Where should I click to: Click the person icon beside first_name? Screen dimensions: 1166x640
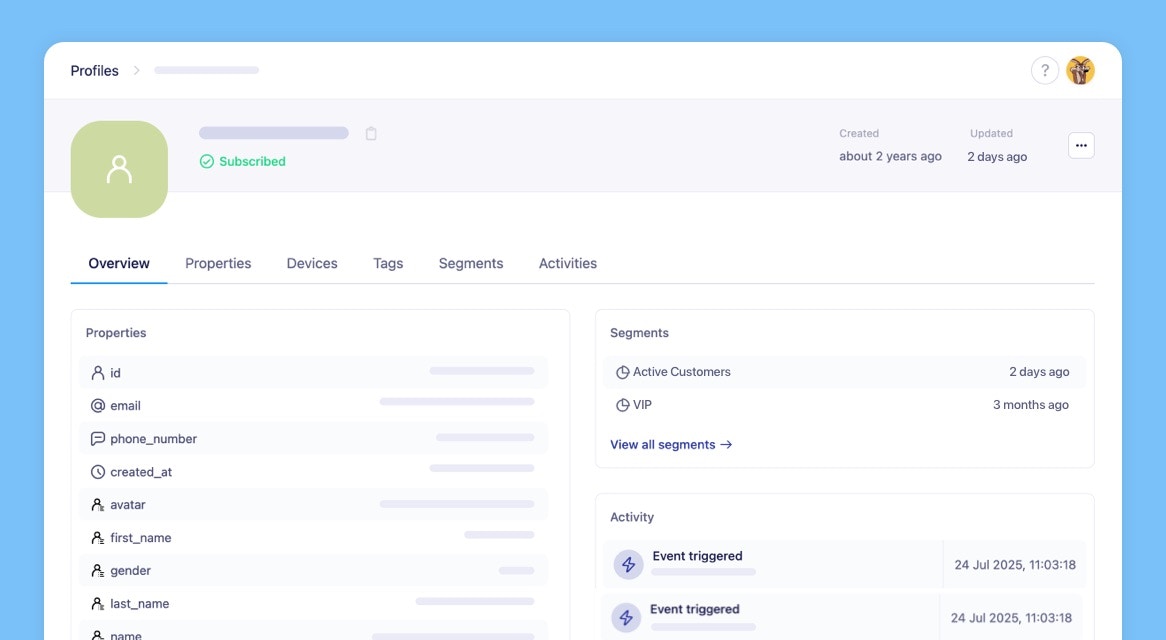pyautogui.click(x=98, y=537)
